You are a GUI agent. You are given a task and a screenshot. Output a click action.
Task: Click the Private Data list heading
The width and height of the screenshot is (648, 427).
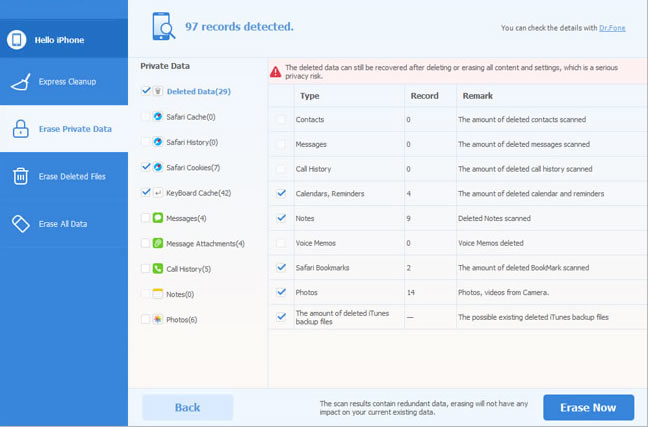click(x=165, y=66)
